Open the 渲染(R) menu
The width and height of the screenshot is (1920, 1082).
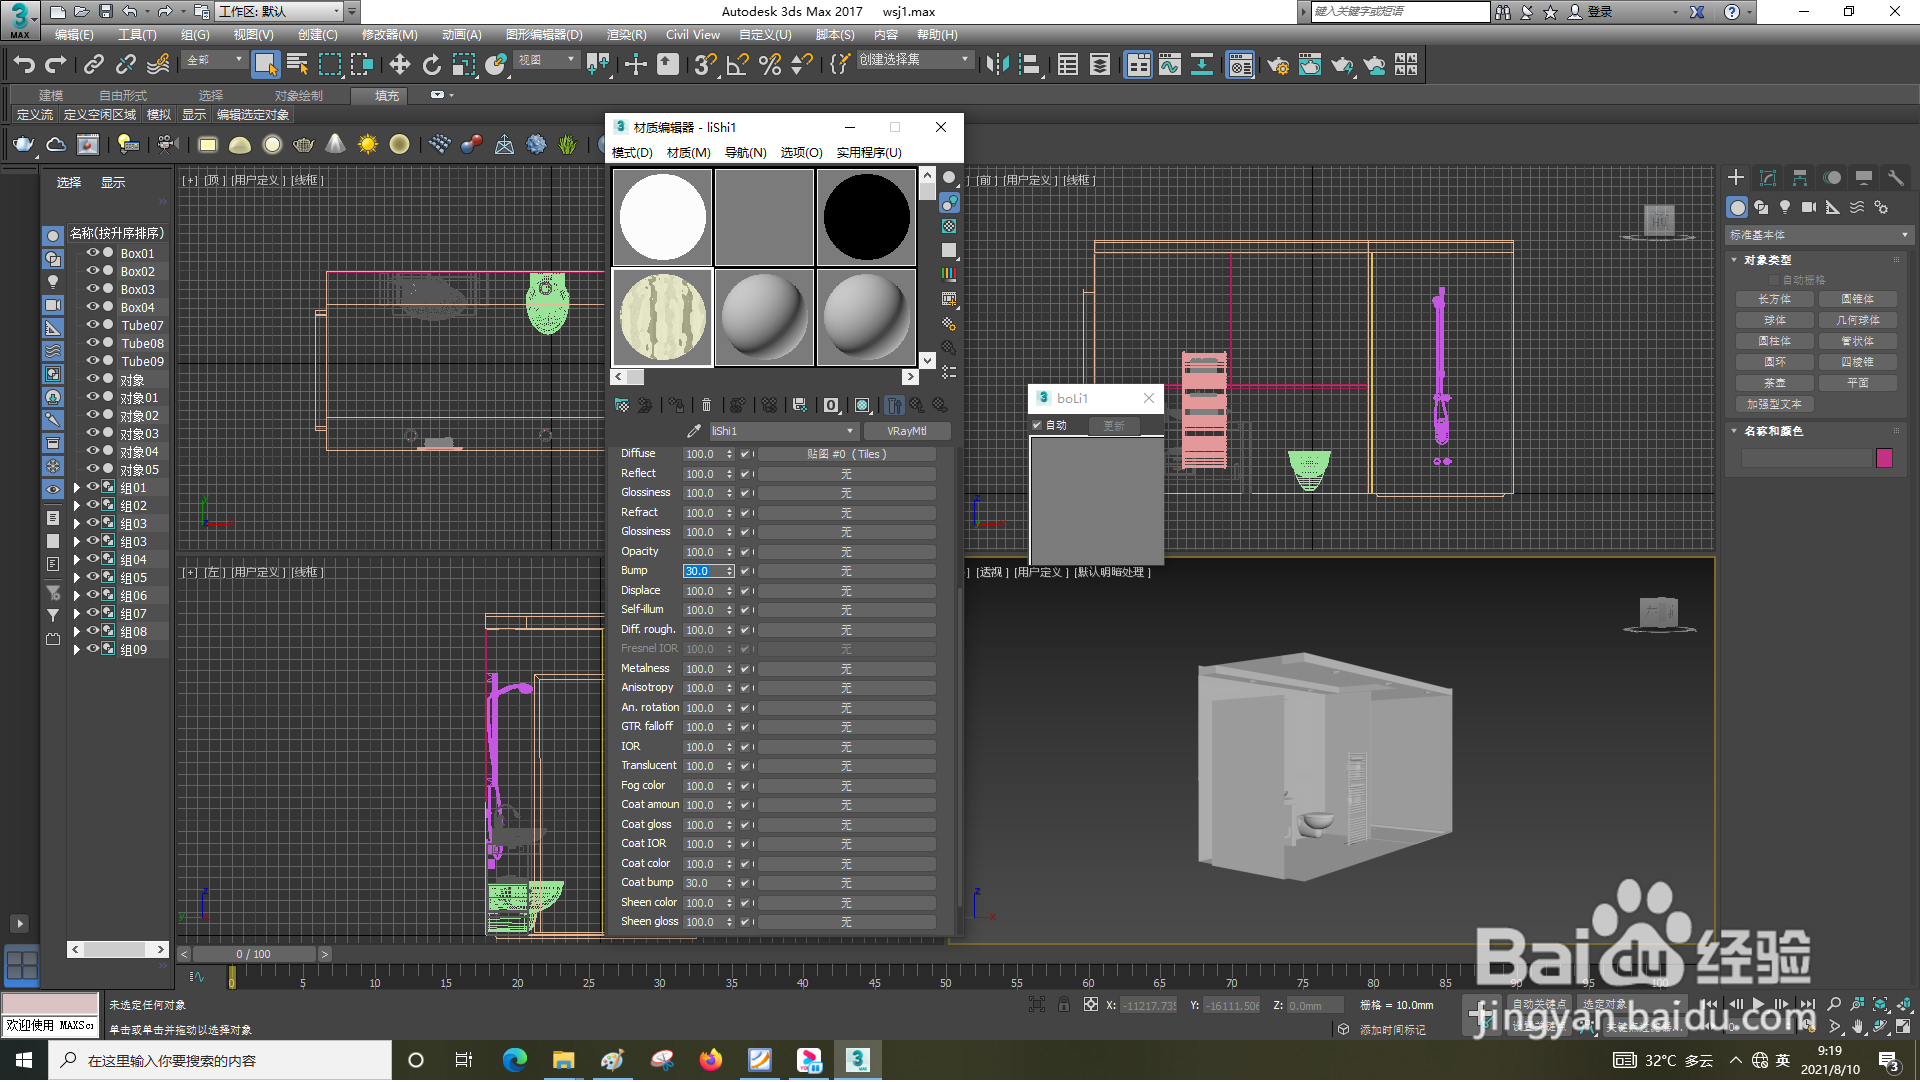626,35
